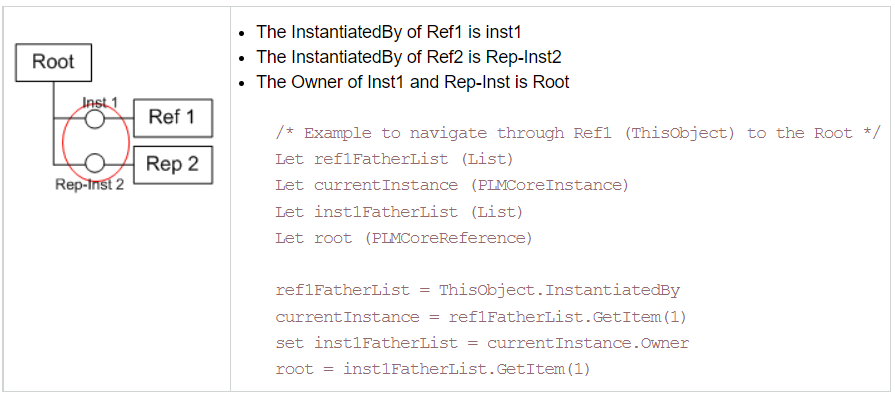This screenshot has width=895, height=395.
Task: Click second bullet about Ref2 Rep-Inst2
Action: tap(409, 57)
